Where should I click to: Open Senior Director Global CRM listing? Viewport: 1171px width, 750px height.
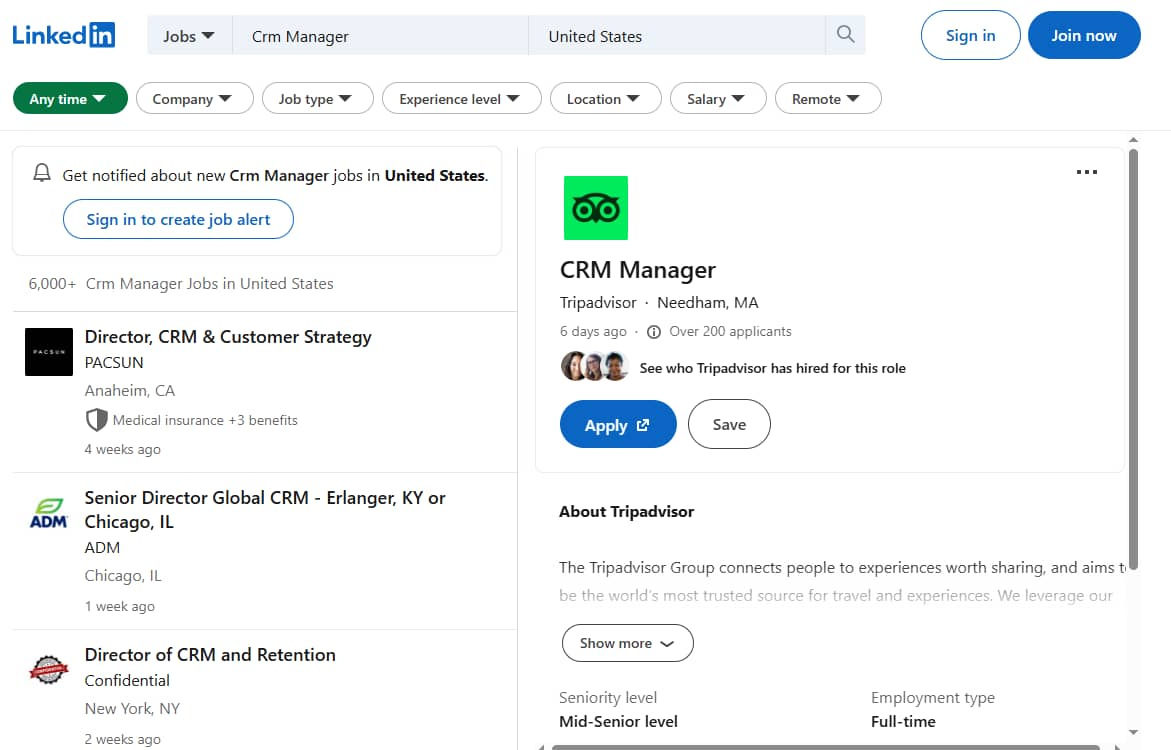pos(264,509)
